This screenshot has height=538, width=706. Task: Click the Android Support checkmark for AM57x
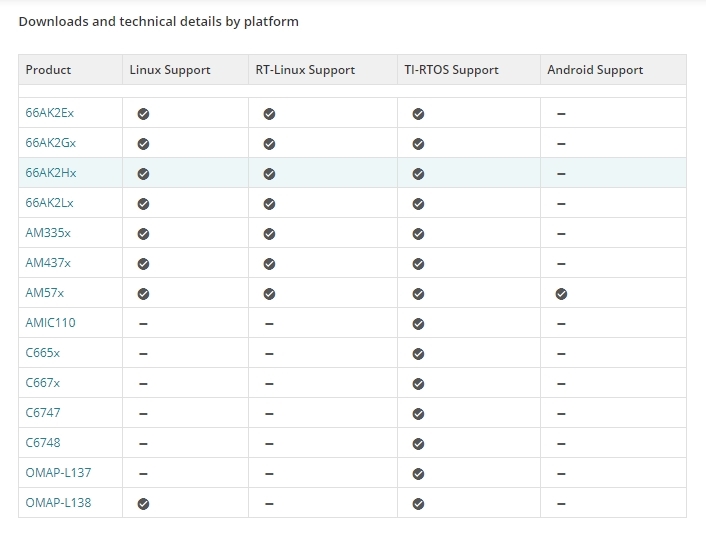click(561, 294)
